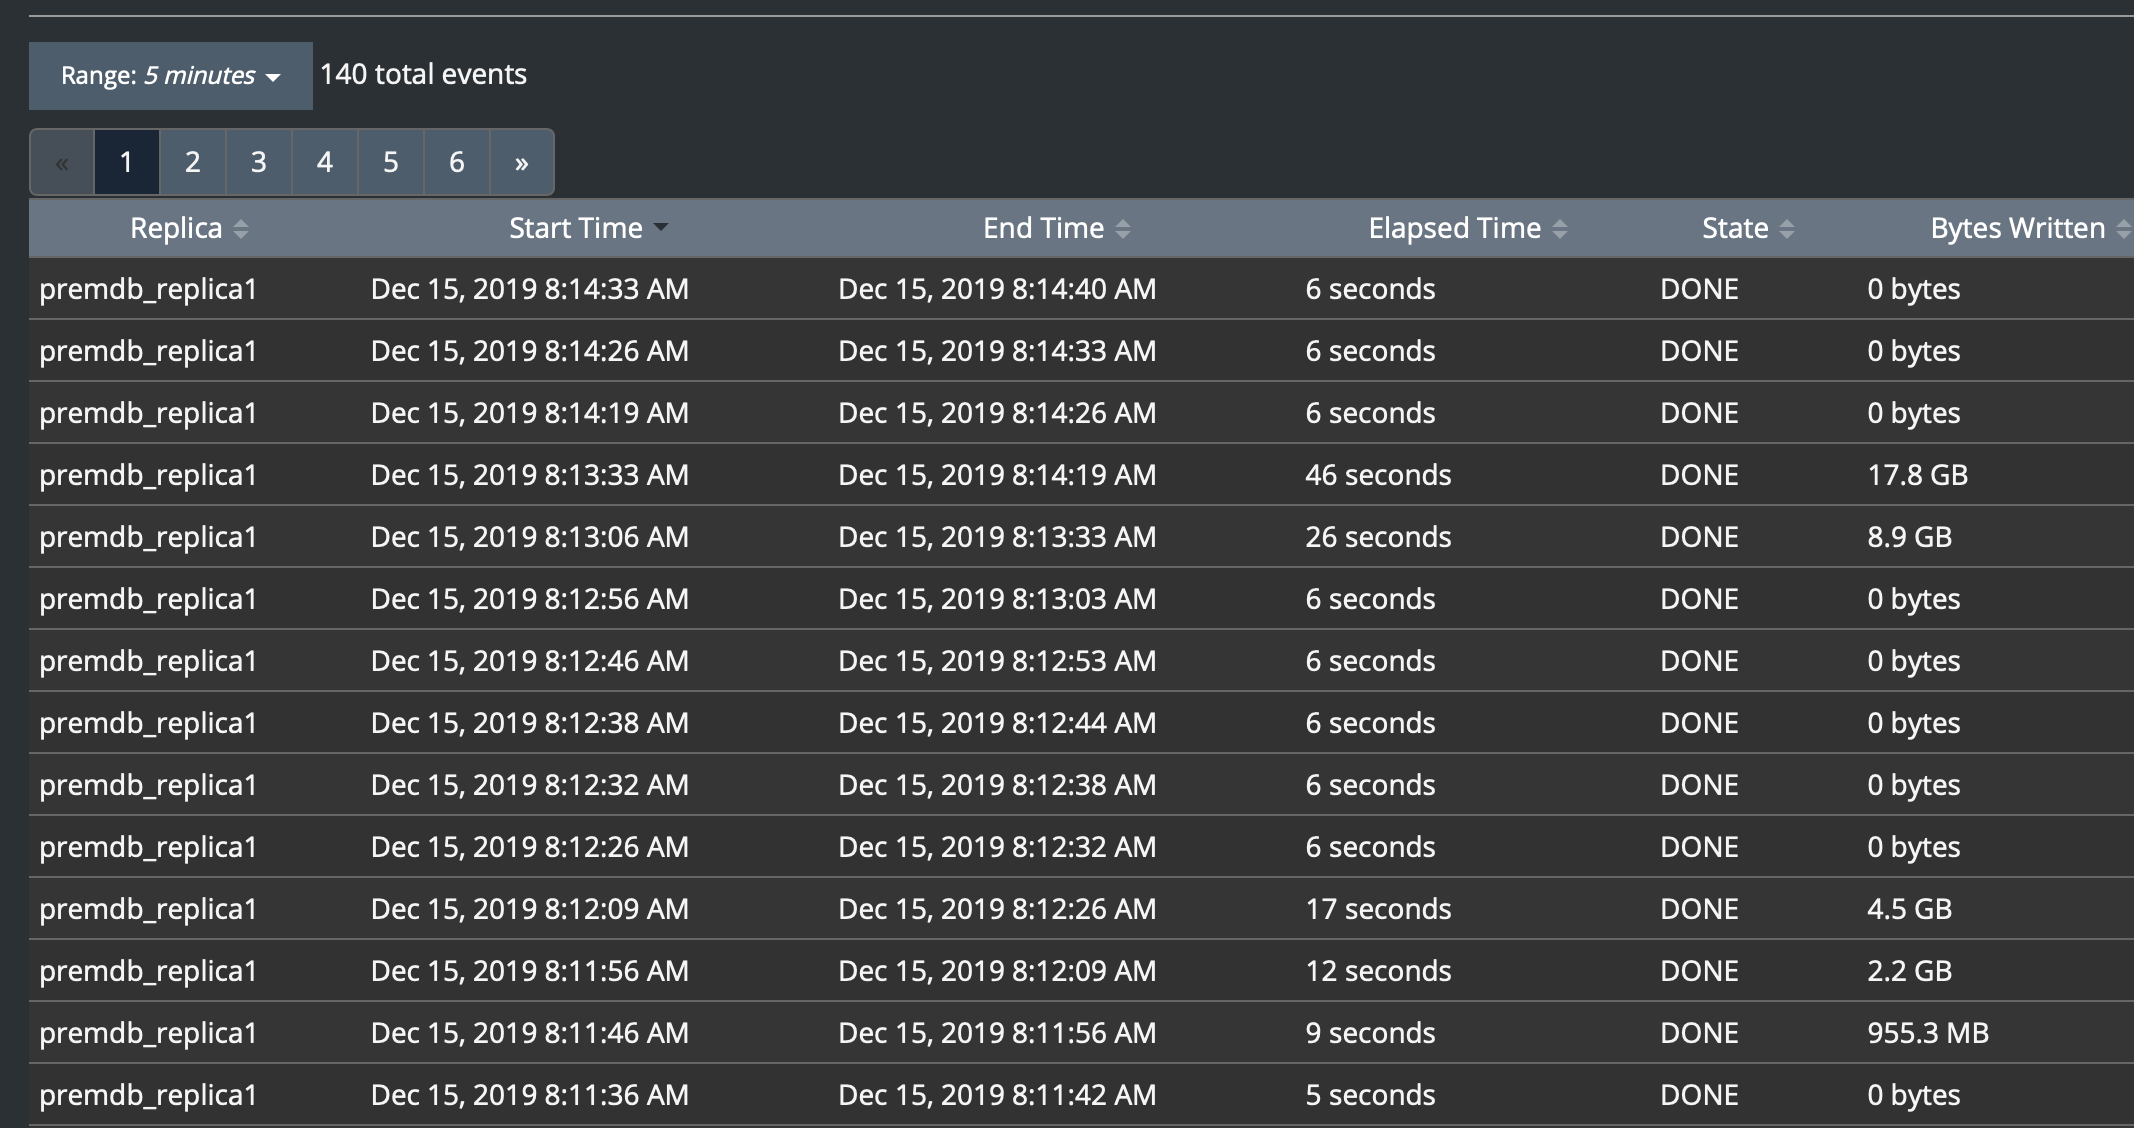This screenshot has width=2134, height=1128.
Task: Click the Start Time column header
Action: tap(575, 229)
